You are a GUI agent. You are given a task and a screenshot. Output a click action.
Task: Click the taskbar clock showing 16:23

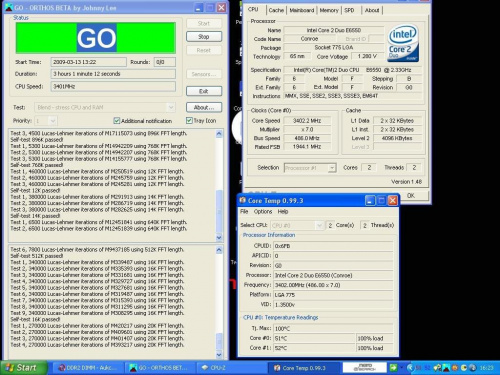(486, 368)
